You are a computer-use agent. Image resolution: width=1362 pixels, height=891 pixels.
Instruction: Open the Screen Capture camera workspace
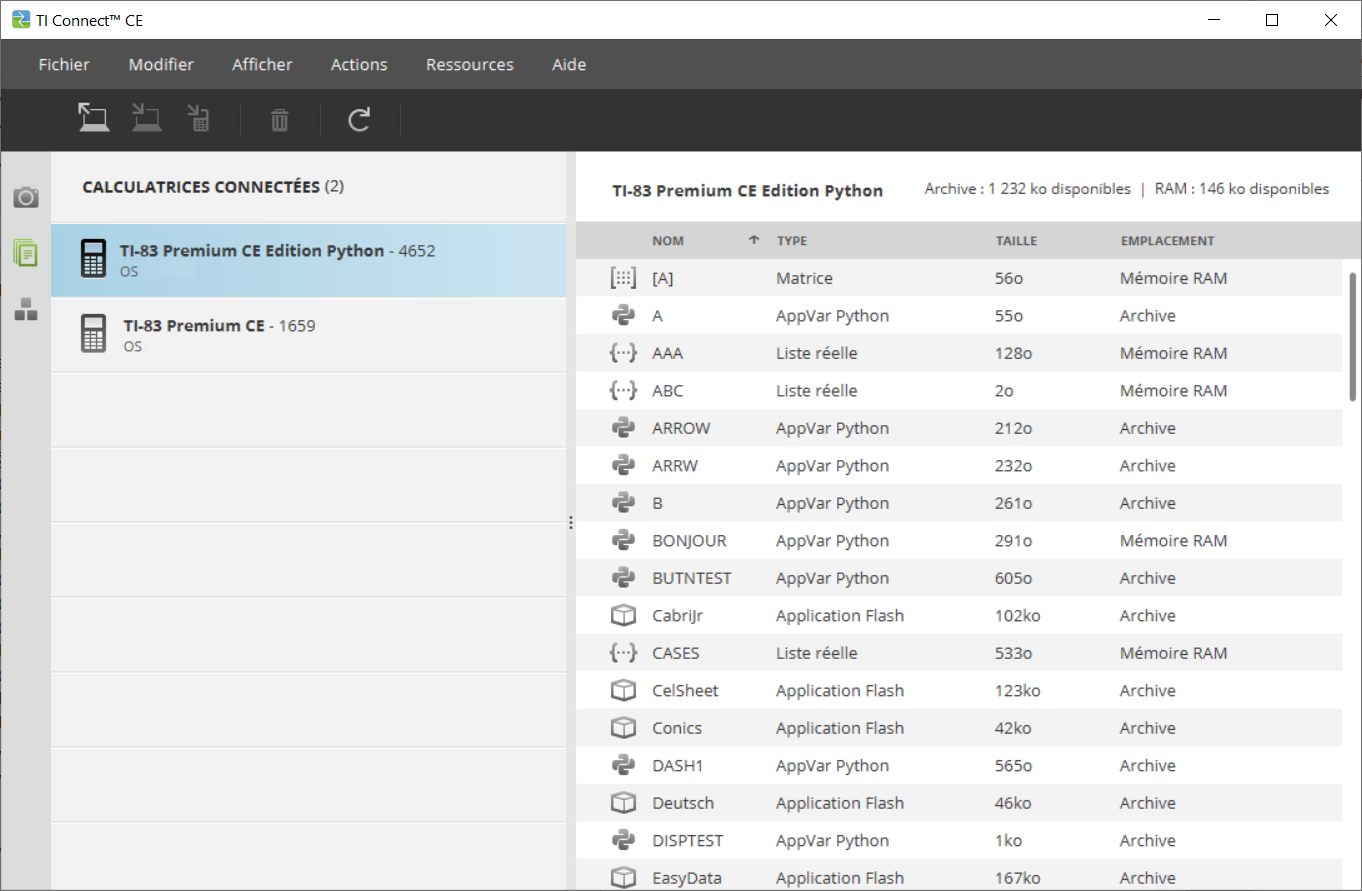coord(26,198)
